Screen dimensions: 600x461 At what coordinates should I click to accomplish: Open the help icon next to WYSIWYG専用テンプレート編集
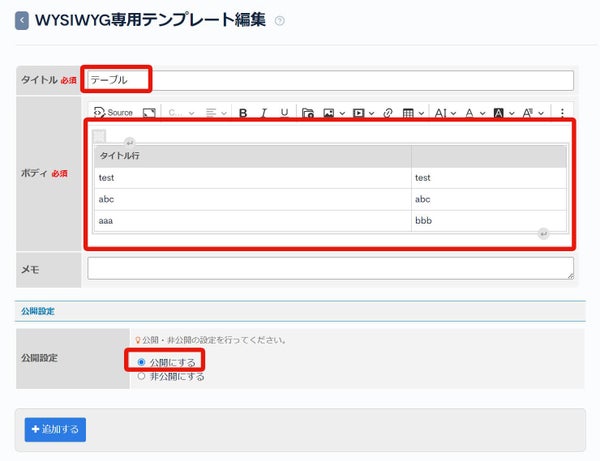coord(280,21)
